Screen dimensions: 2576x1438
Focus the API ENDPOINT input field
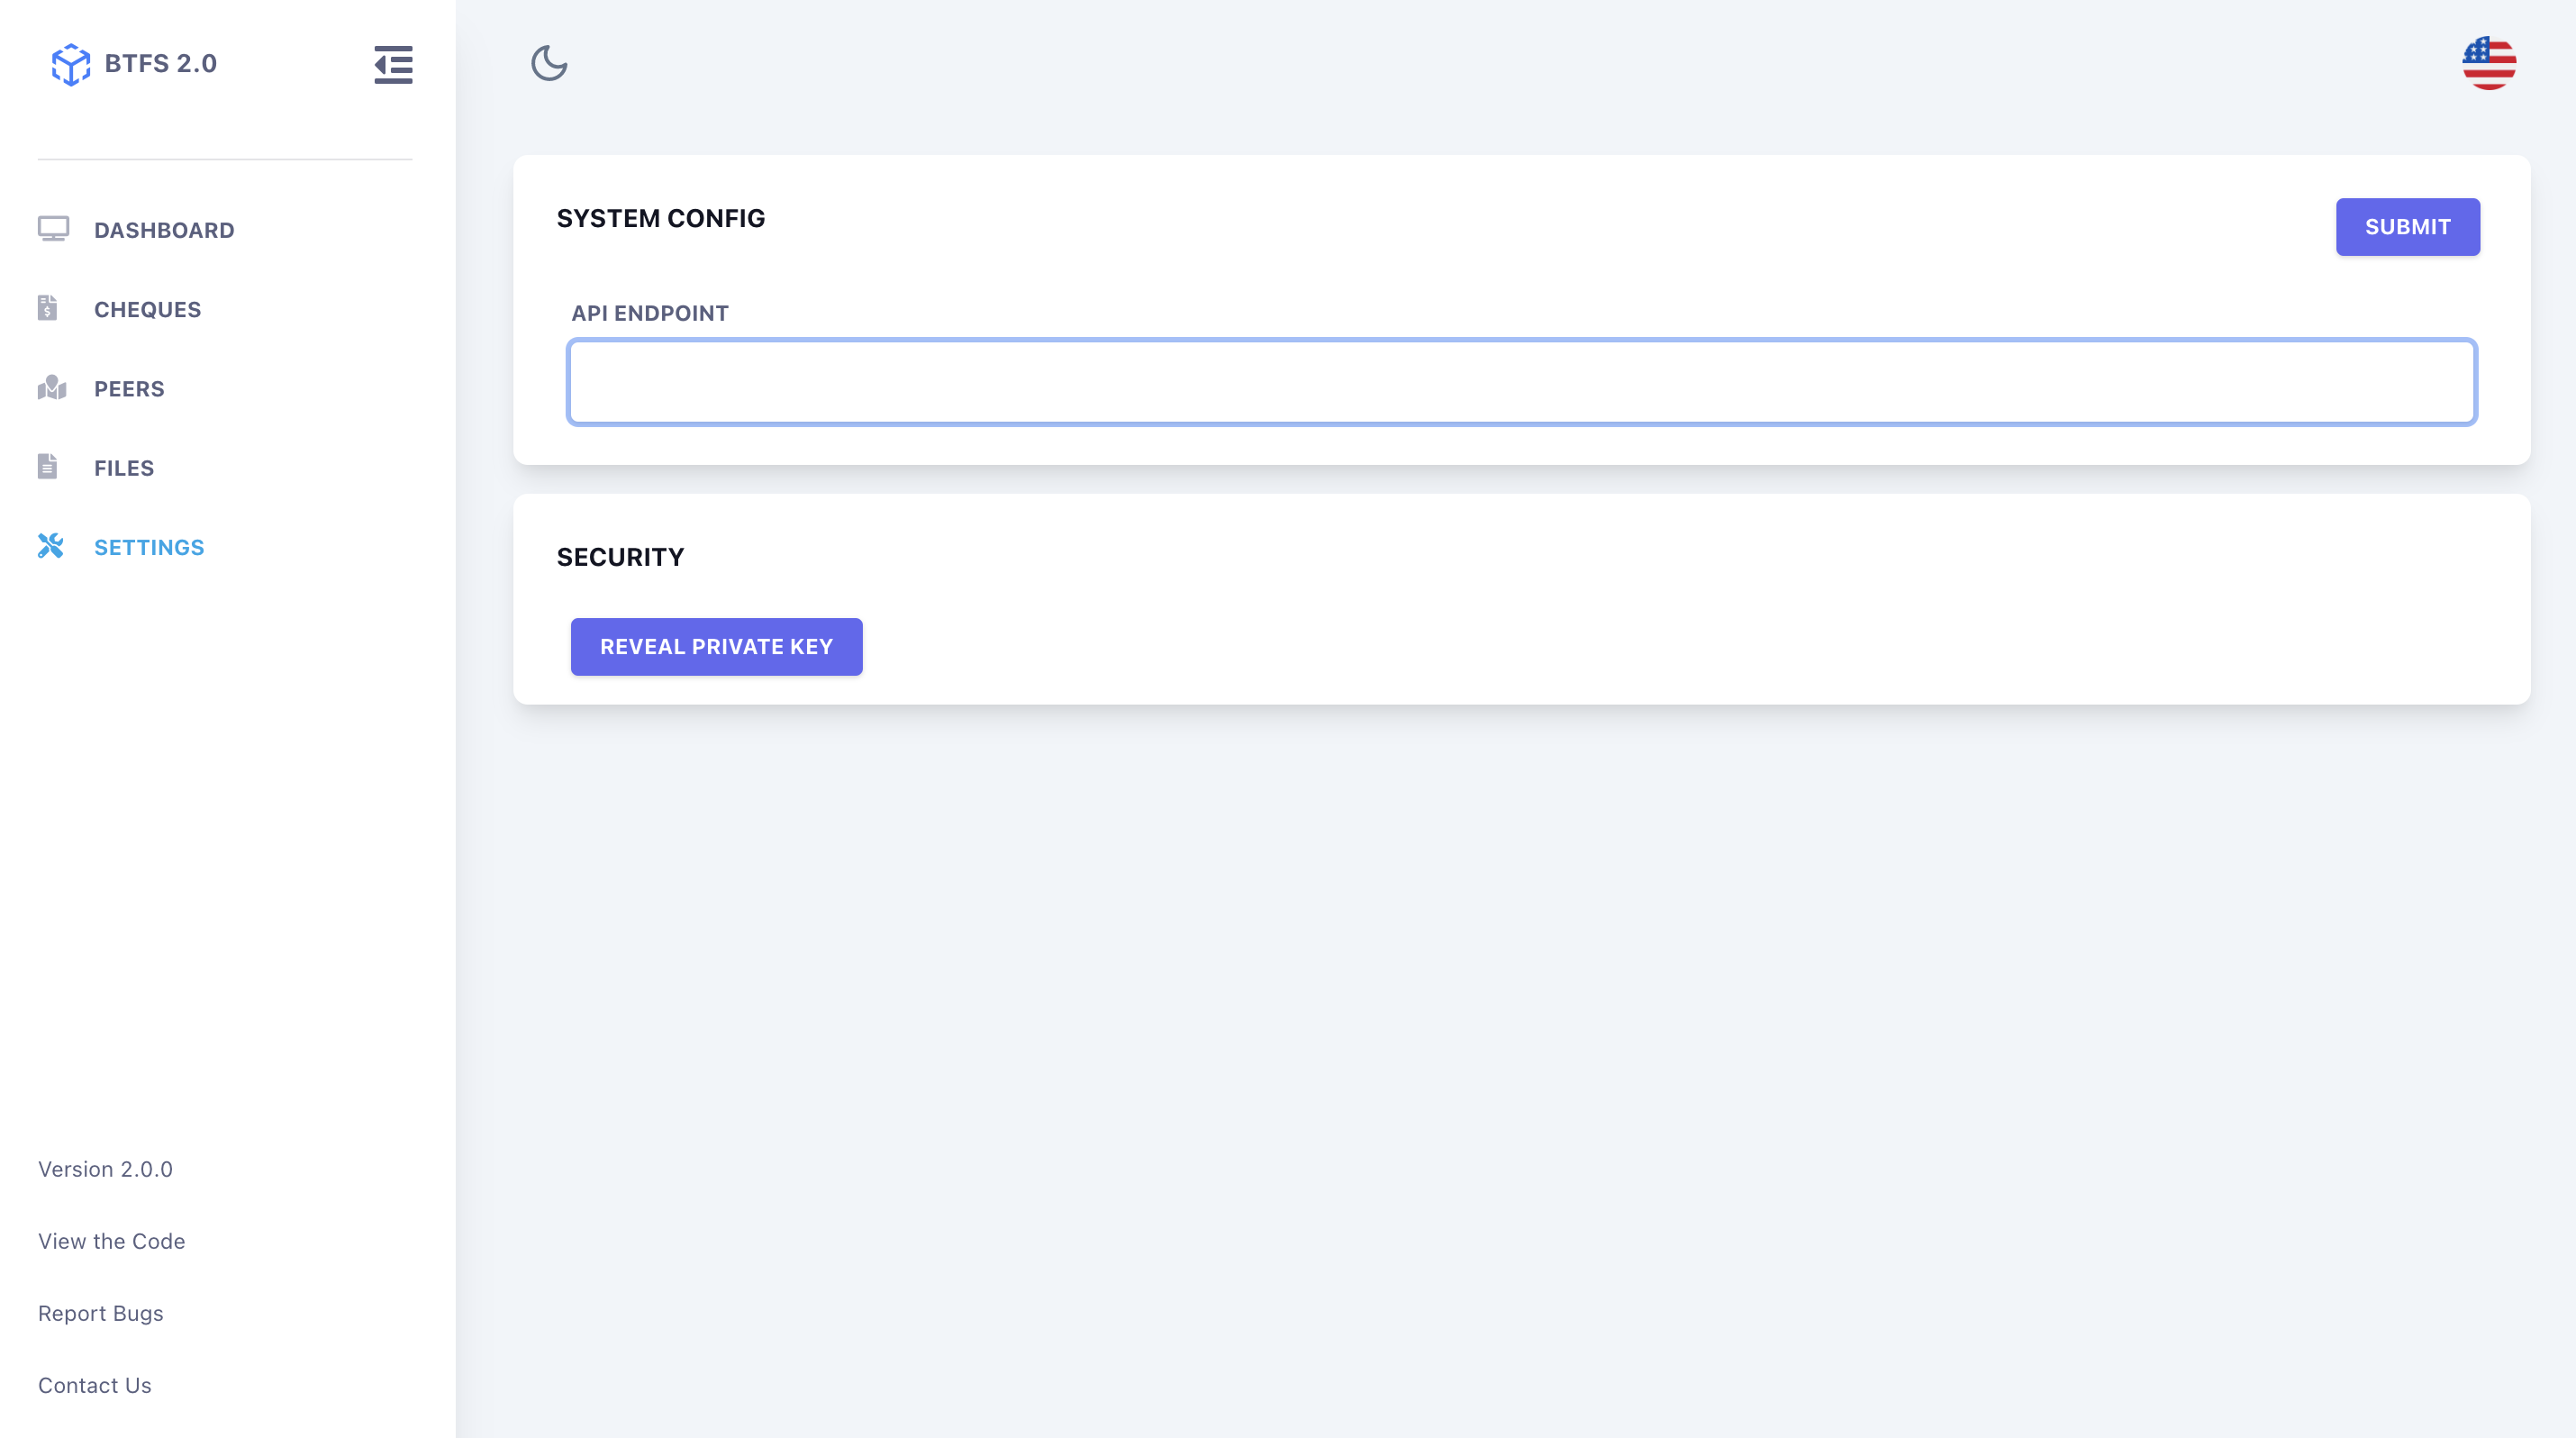point(1521,382)
